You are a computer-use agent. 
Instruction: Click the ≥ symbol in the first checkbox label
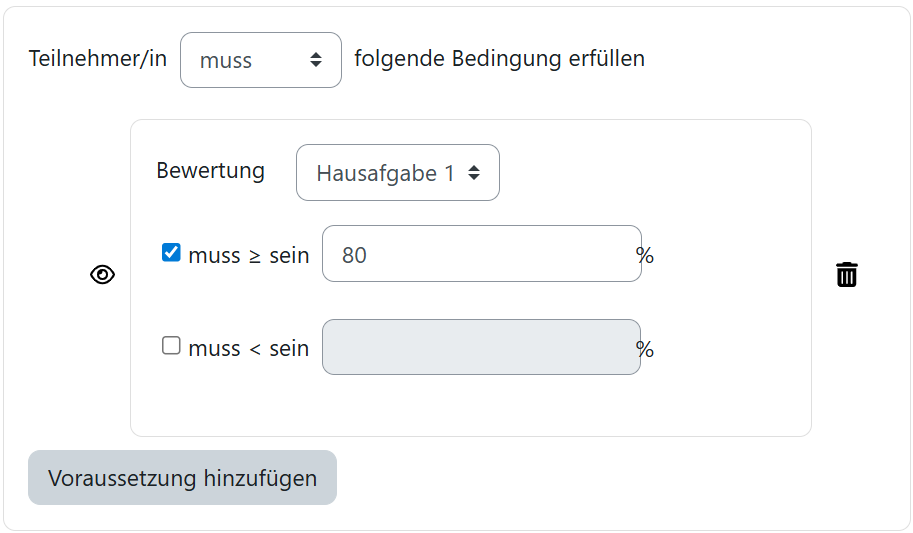[255, 256]
